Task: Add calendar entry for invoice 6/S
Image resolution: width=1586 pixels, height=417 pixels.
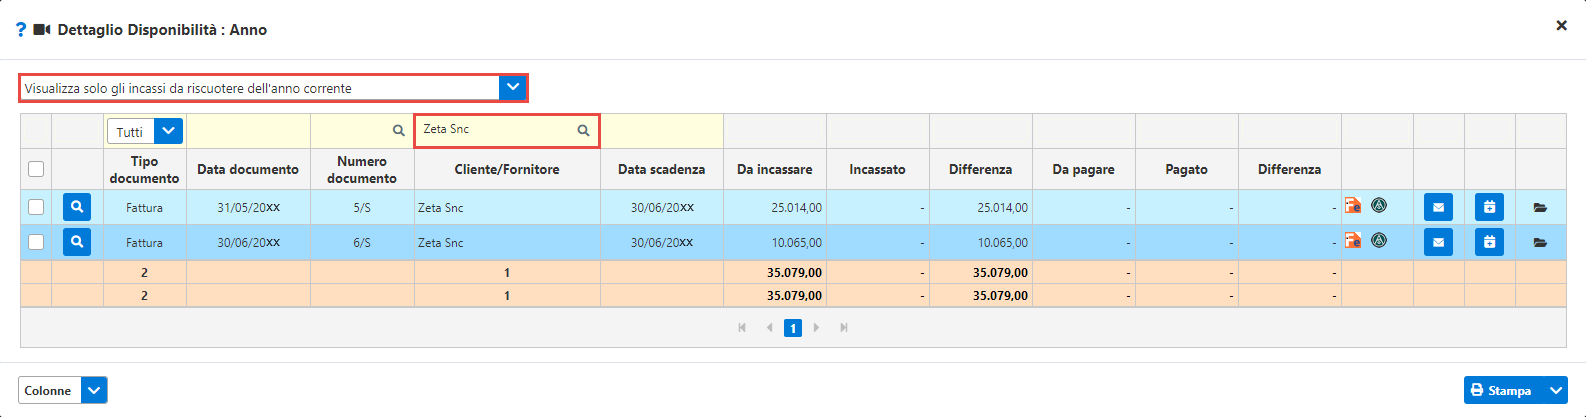Action: pos(1489,242)
